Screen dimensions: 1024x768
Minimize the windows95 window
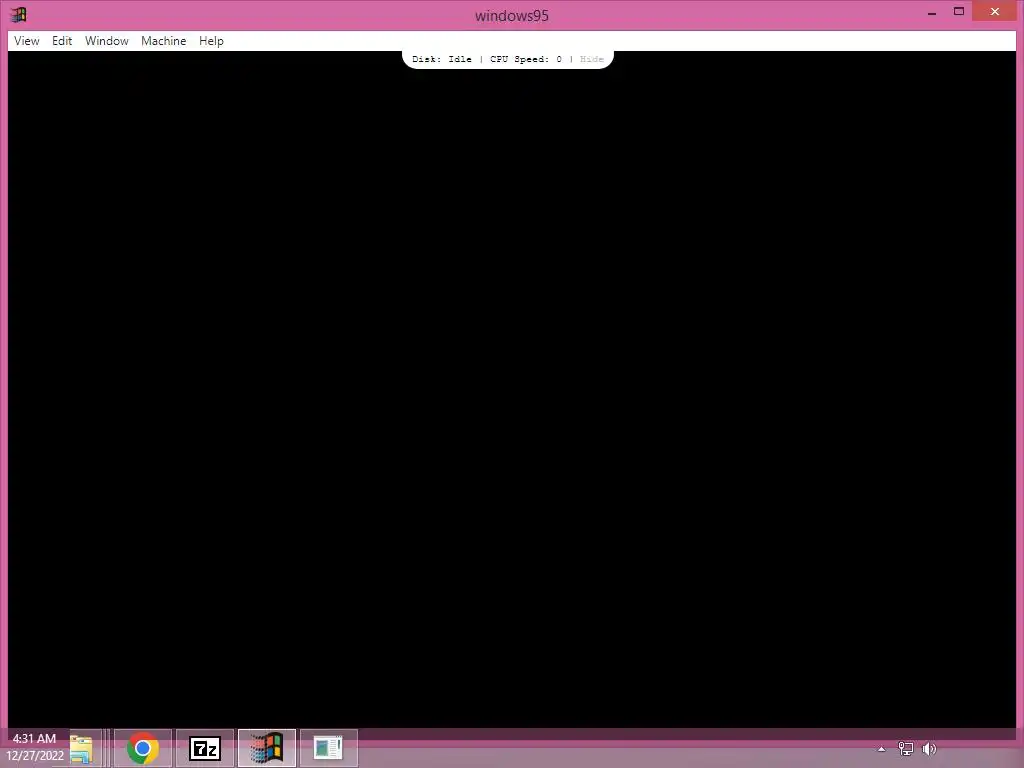click(932, 12)
